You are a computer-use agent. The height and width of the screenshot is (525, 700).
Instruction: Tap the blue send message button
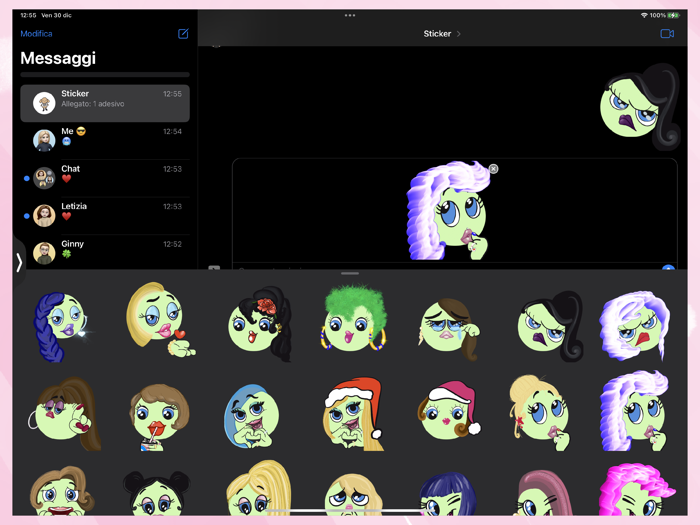[x=668, y=267]
